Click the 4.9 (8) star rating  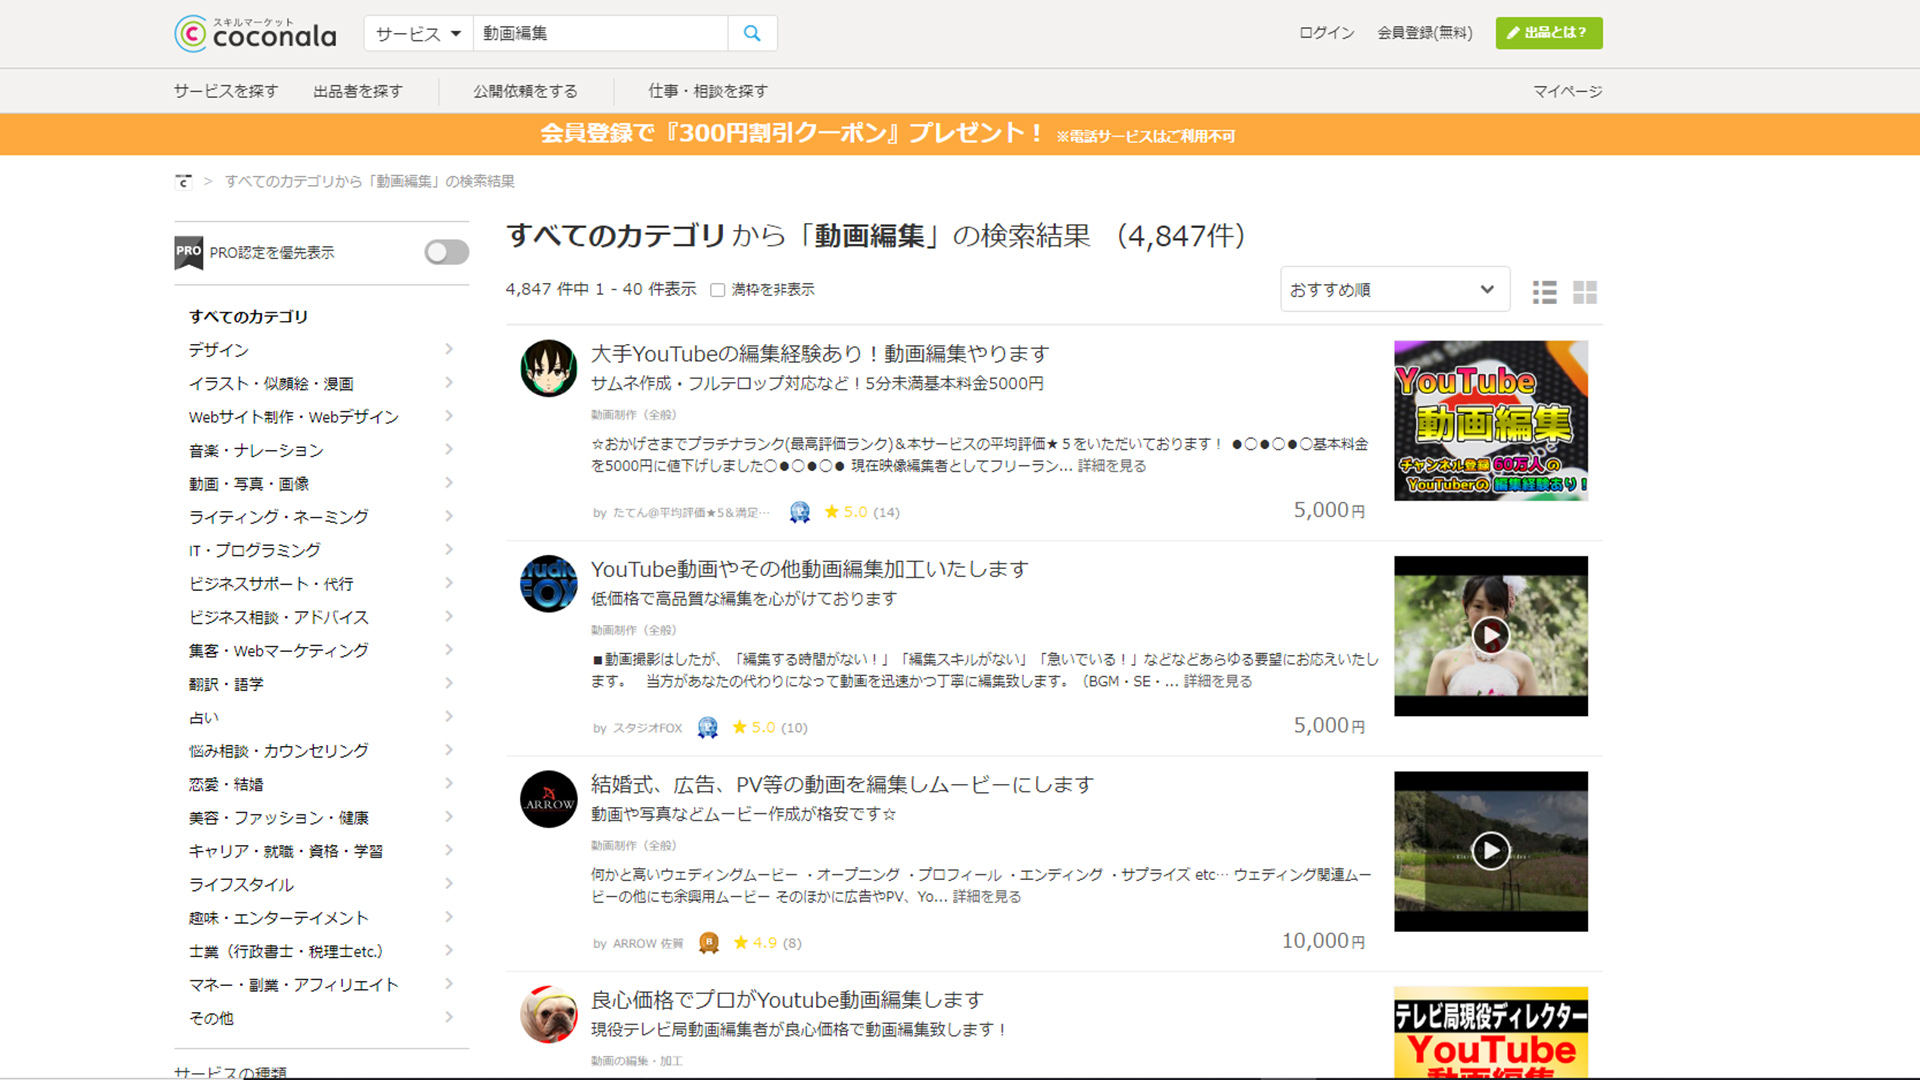click(768, 943)
